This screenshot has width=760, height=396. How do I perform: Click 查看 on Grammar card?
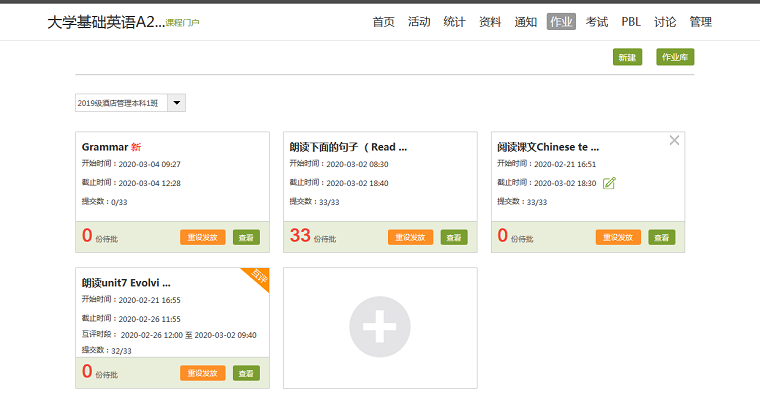246,238
